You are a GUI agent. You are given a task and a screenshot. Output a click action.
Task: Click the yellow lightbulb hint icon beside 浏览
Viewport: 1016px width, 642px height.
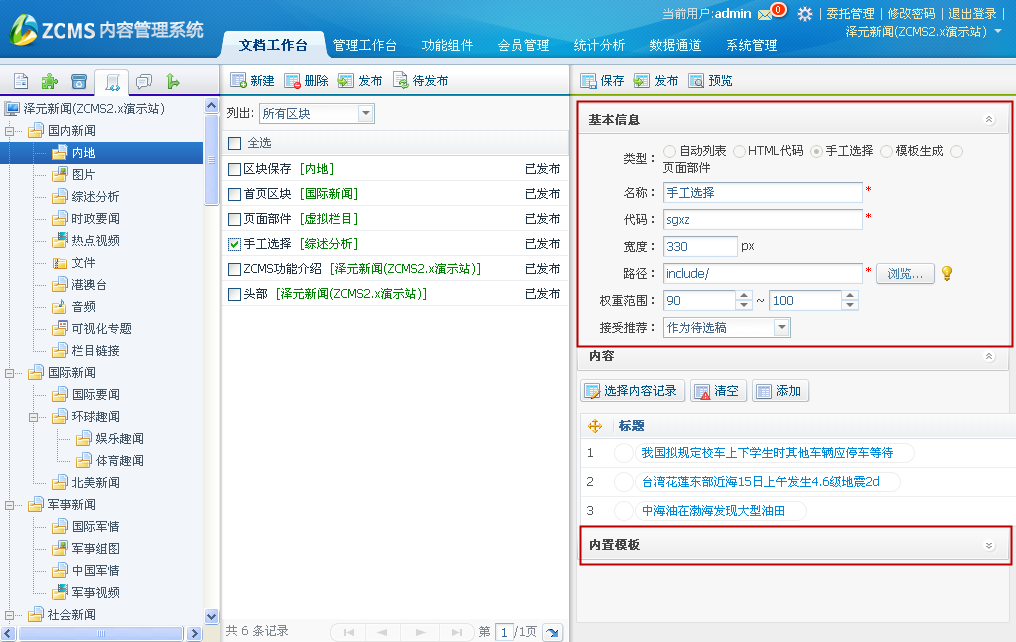pos(947,273)
